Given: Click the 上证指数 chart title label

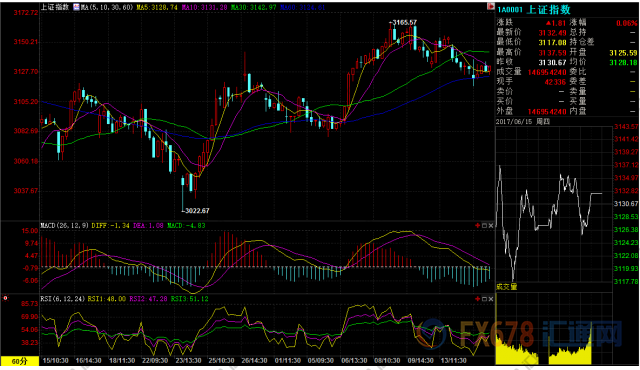Looking at the screenshot, I should [55, 7].
